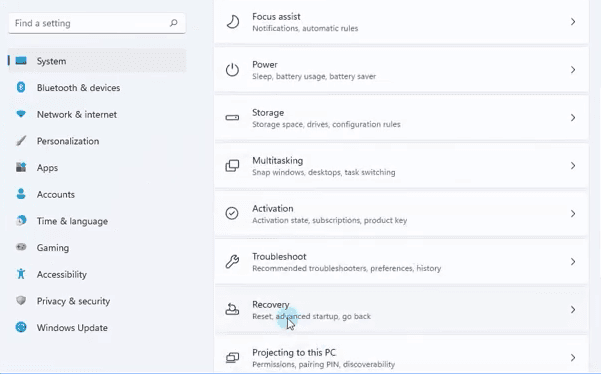Open Bluetooth & devices settings

point(97,87)
